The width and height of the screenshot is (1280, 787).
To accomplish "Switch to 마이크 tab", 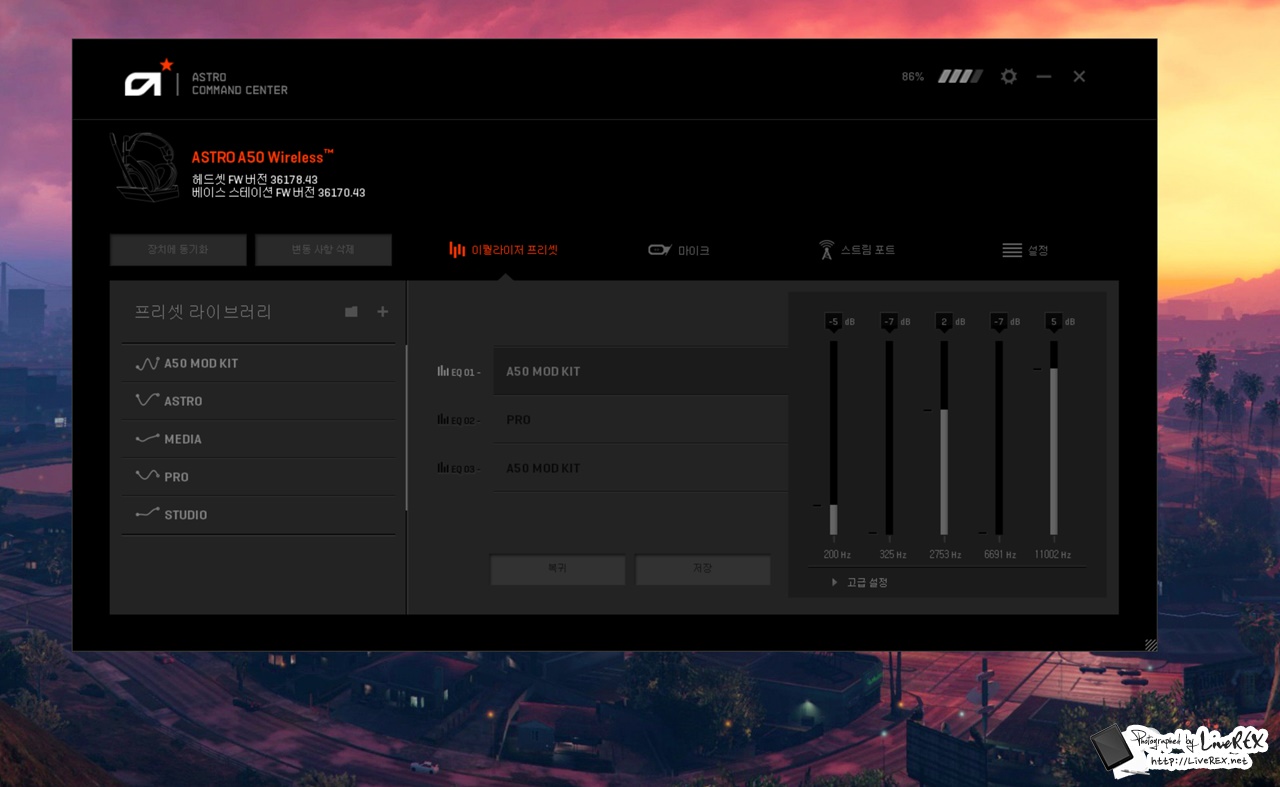I will 679,250.
